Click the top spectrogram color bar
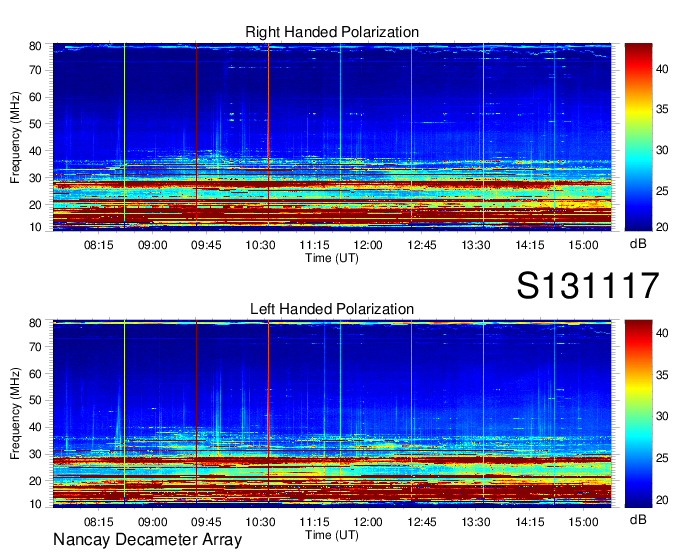This screenshot has width=680, height=552. coord(638,137)
